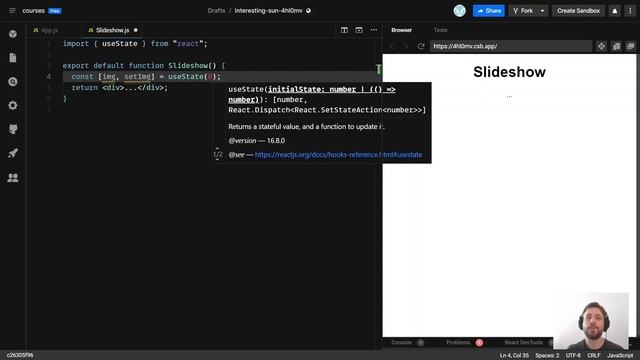Open the React DevTools panel

pos(524,342)
